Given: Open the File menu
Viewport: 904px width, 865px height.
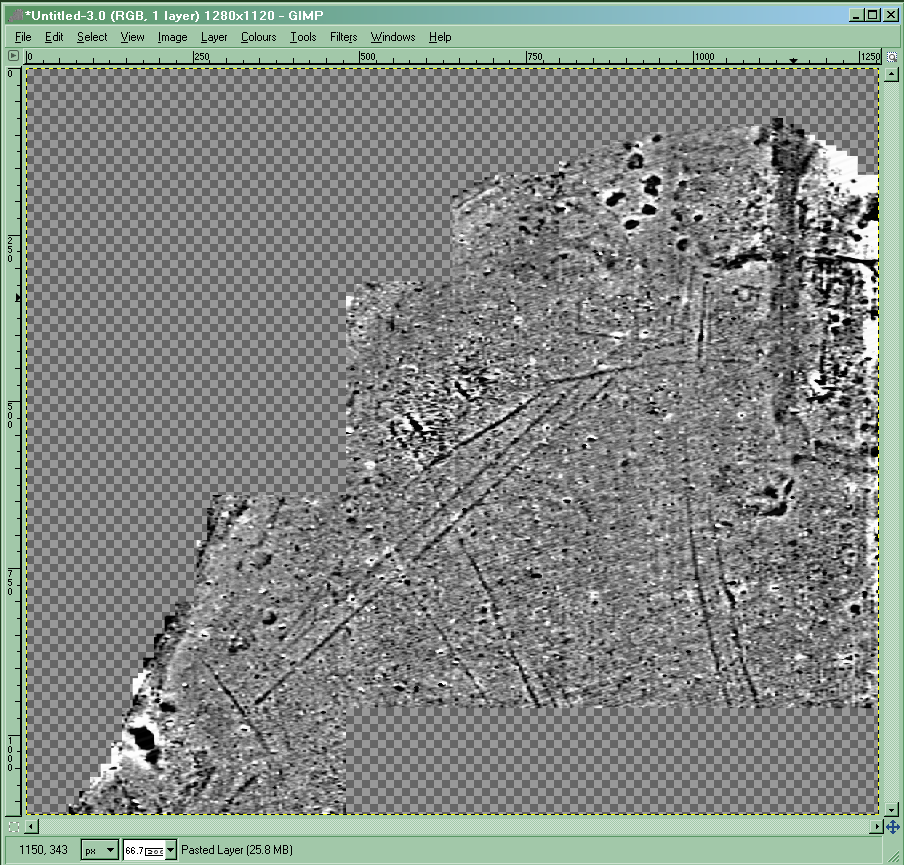Looking at the screenshot, I should [23, 37].
